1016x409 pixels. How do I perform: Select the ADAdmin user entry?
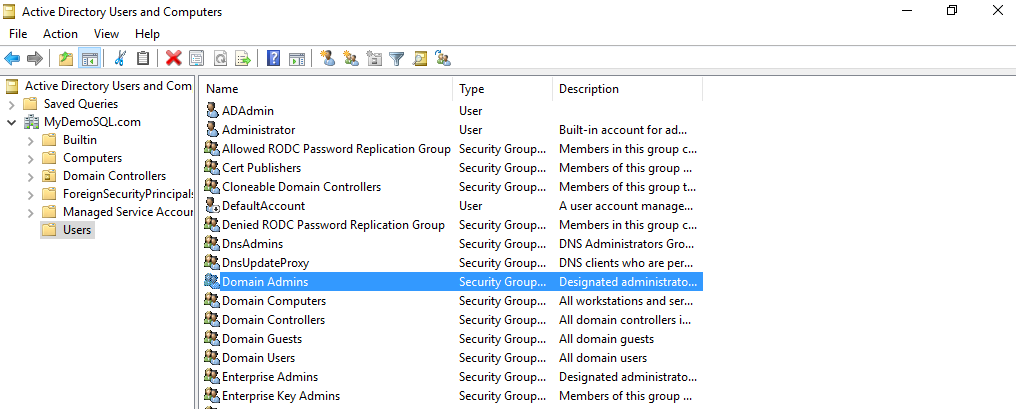247,111
